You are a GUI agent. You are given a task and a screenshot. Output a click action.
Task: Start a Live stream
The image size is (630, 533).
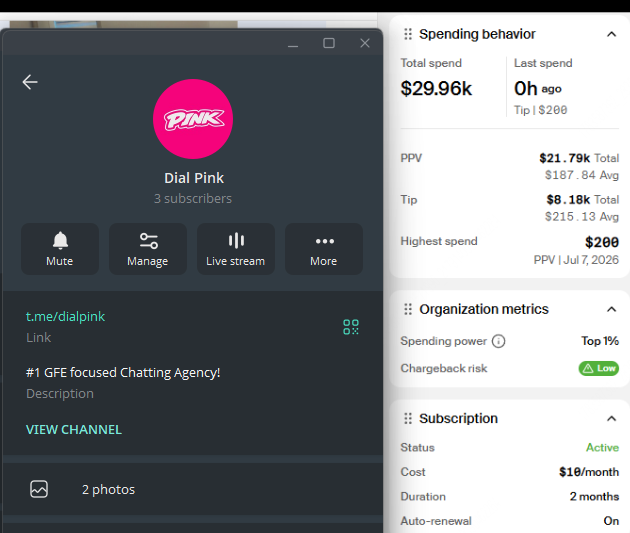[x=236, y=249]
